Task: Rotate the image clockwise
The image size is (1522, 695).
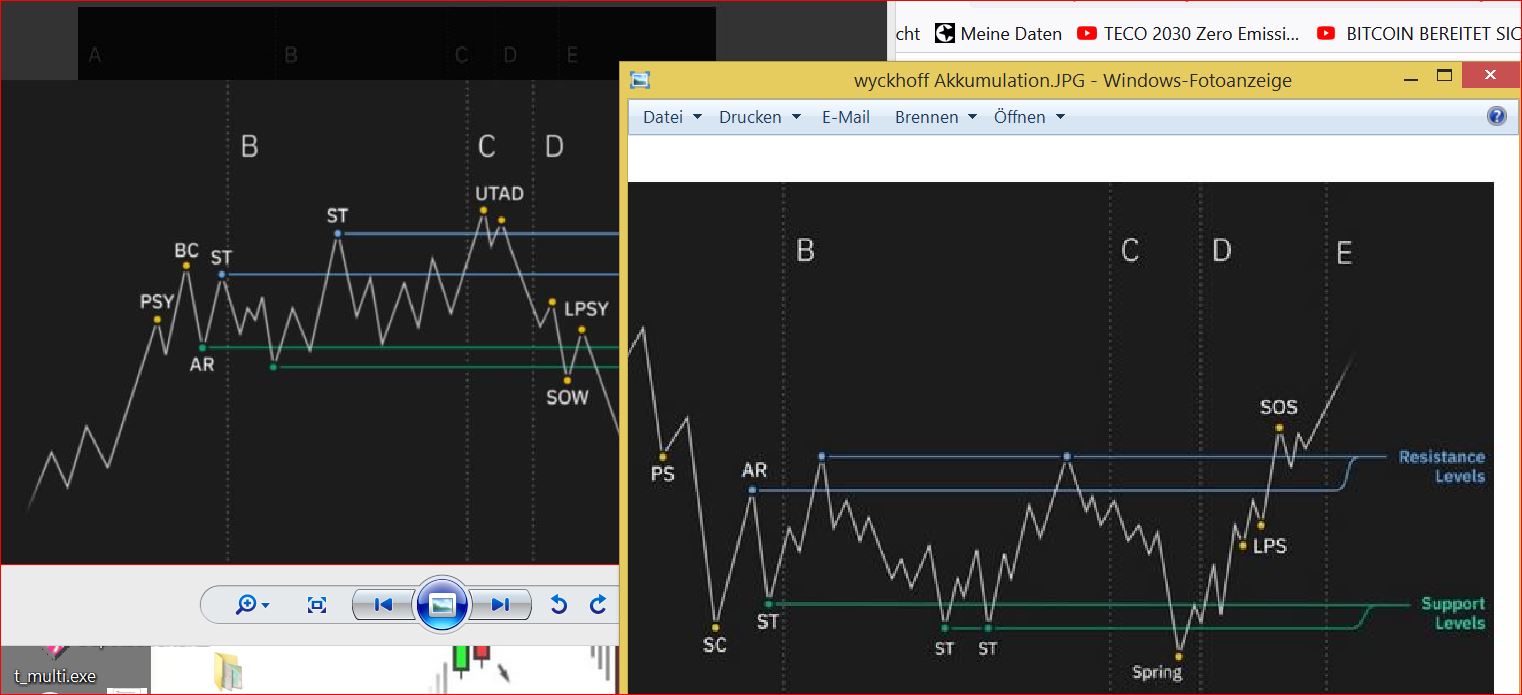Action: pos(598,604)
